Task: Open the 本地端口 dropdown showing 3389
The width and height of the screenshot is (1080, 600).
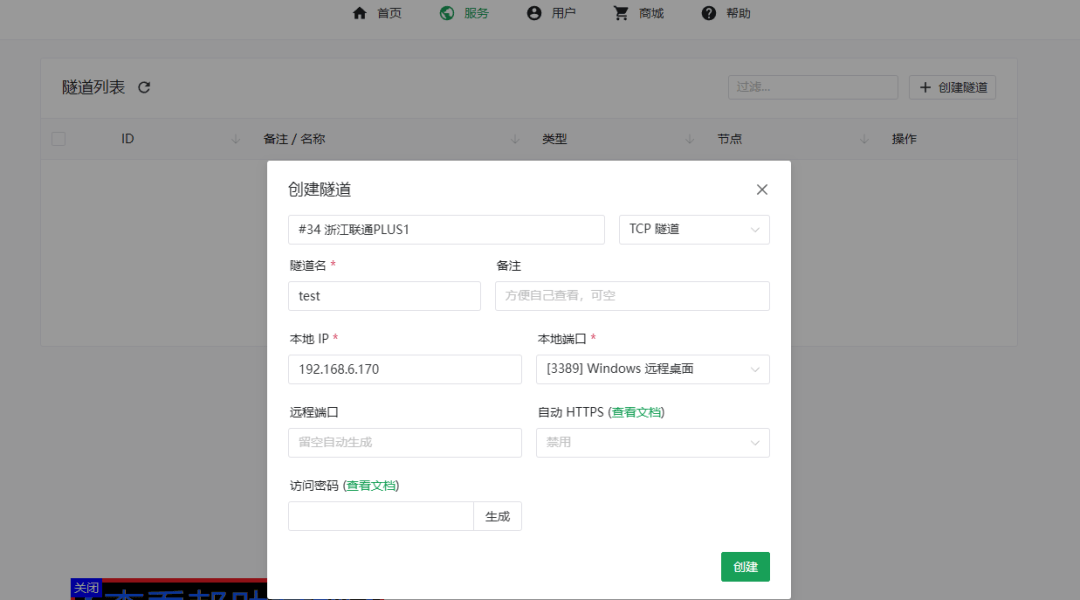Action: click(x=653, y=369)
